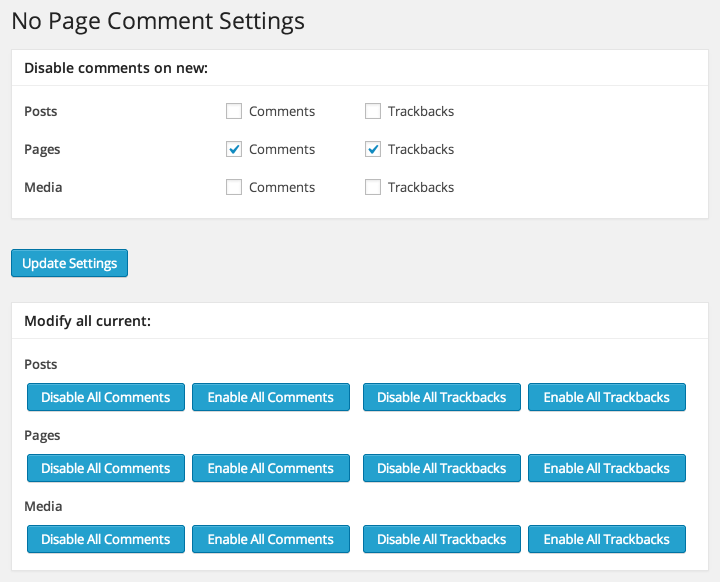Enable Comments checkbox for new Posts
720x582 pixels.
pos(234,111)
